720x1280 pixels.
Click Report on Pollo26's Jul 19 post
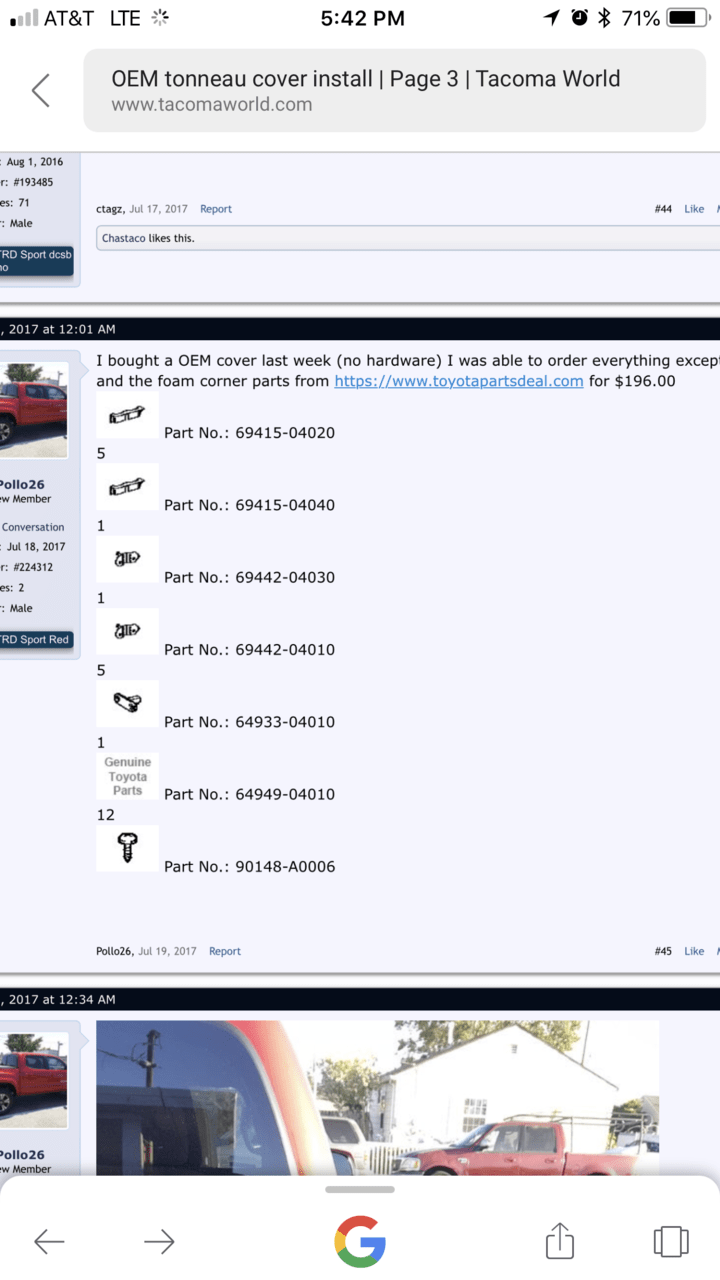(x=224, y=951)
